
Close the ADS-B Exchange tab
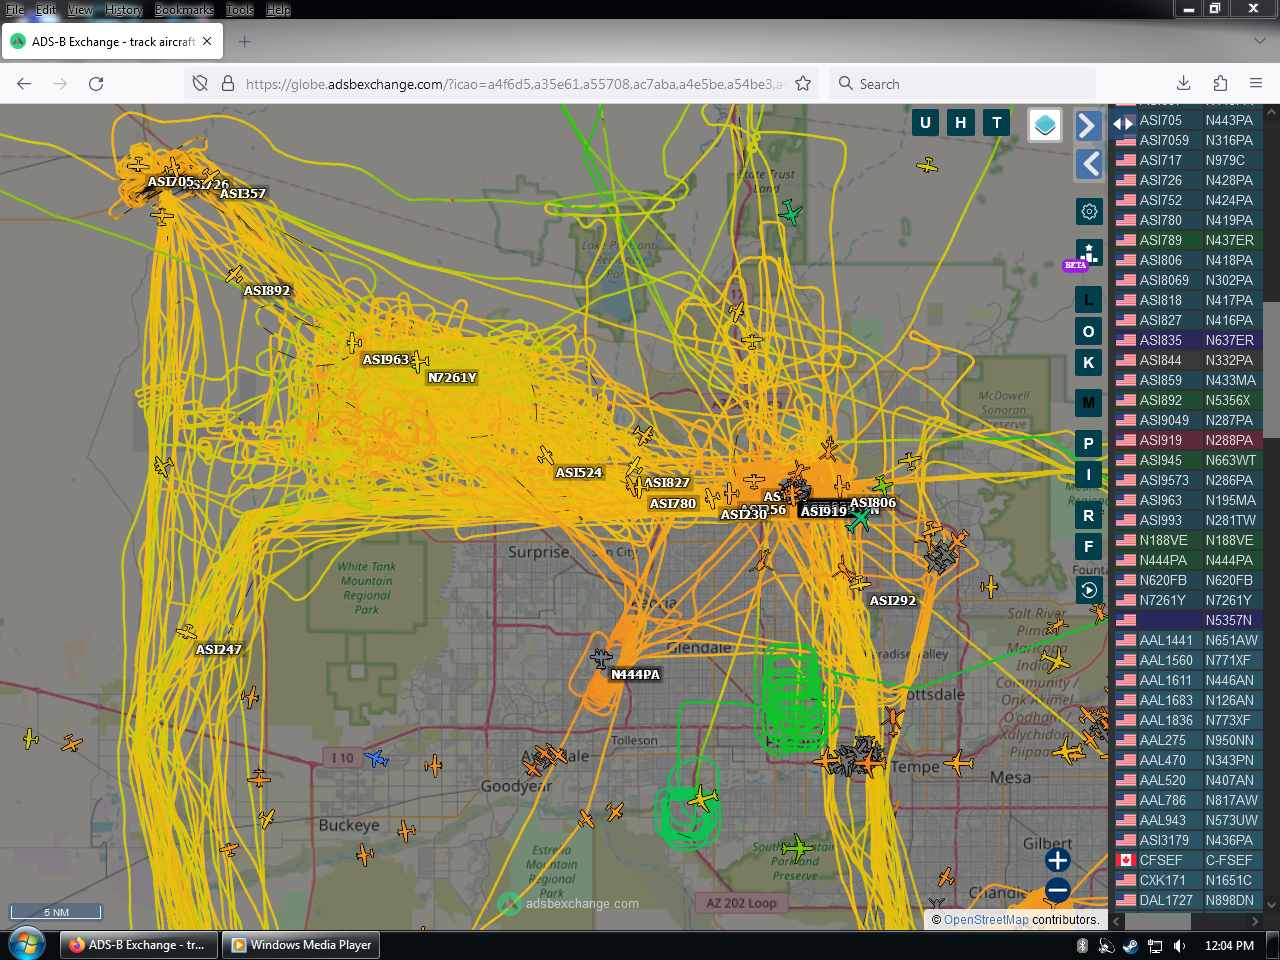(207, 42)
